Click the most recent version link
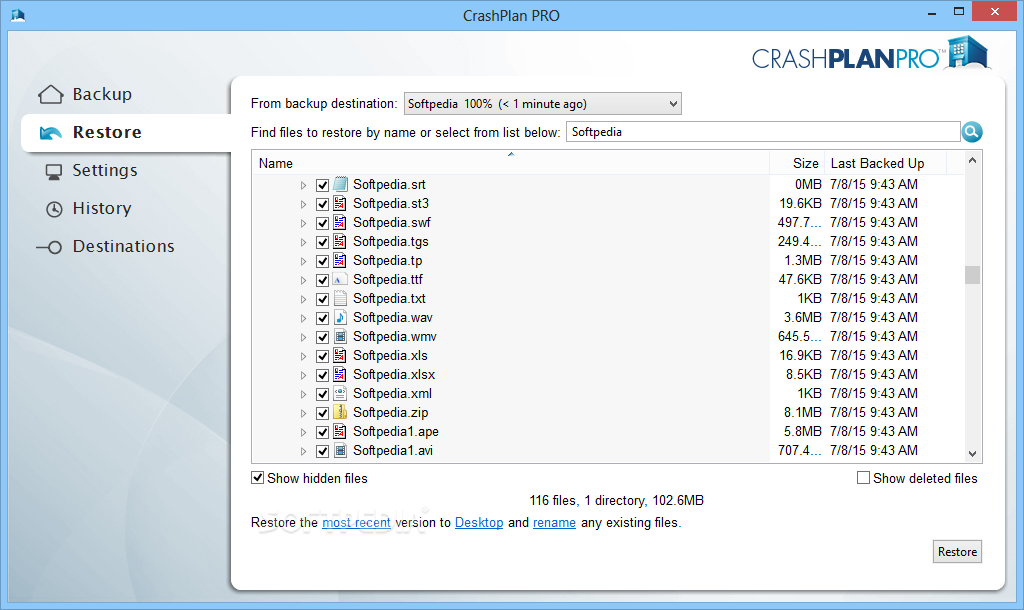Viewport: 1024px width, 610px height. [357, 522]
